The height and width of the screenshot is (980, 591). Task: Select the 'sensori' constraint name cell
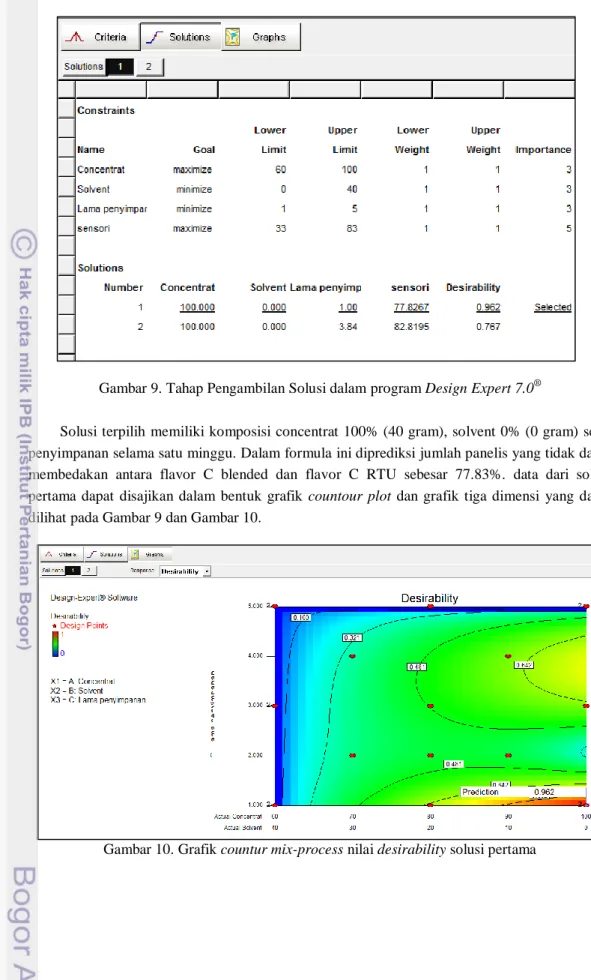(94, 229)
